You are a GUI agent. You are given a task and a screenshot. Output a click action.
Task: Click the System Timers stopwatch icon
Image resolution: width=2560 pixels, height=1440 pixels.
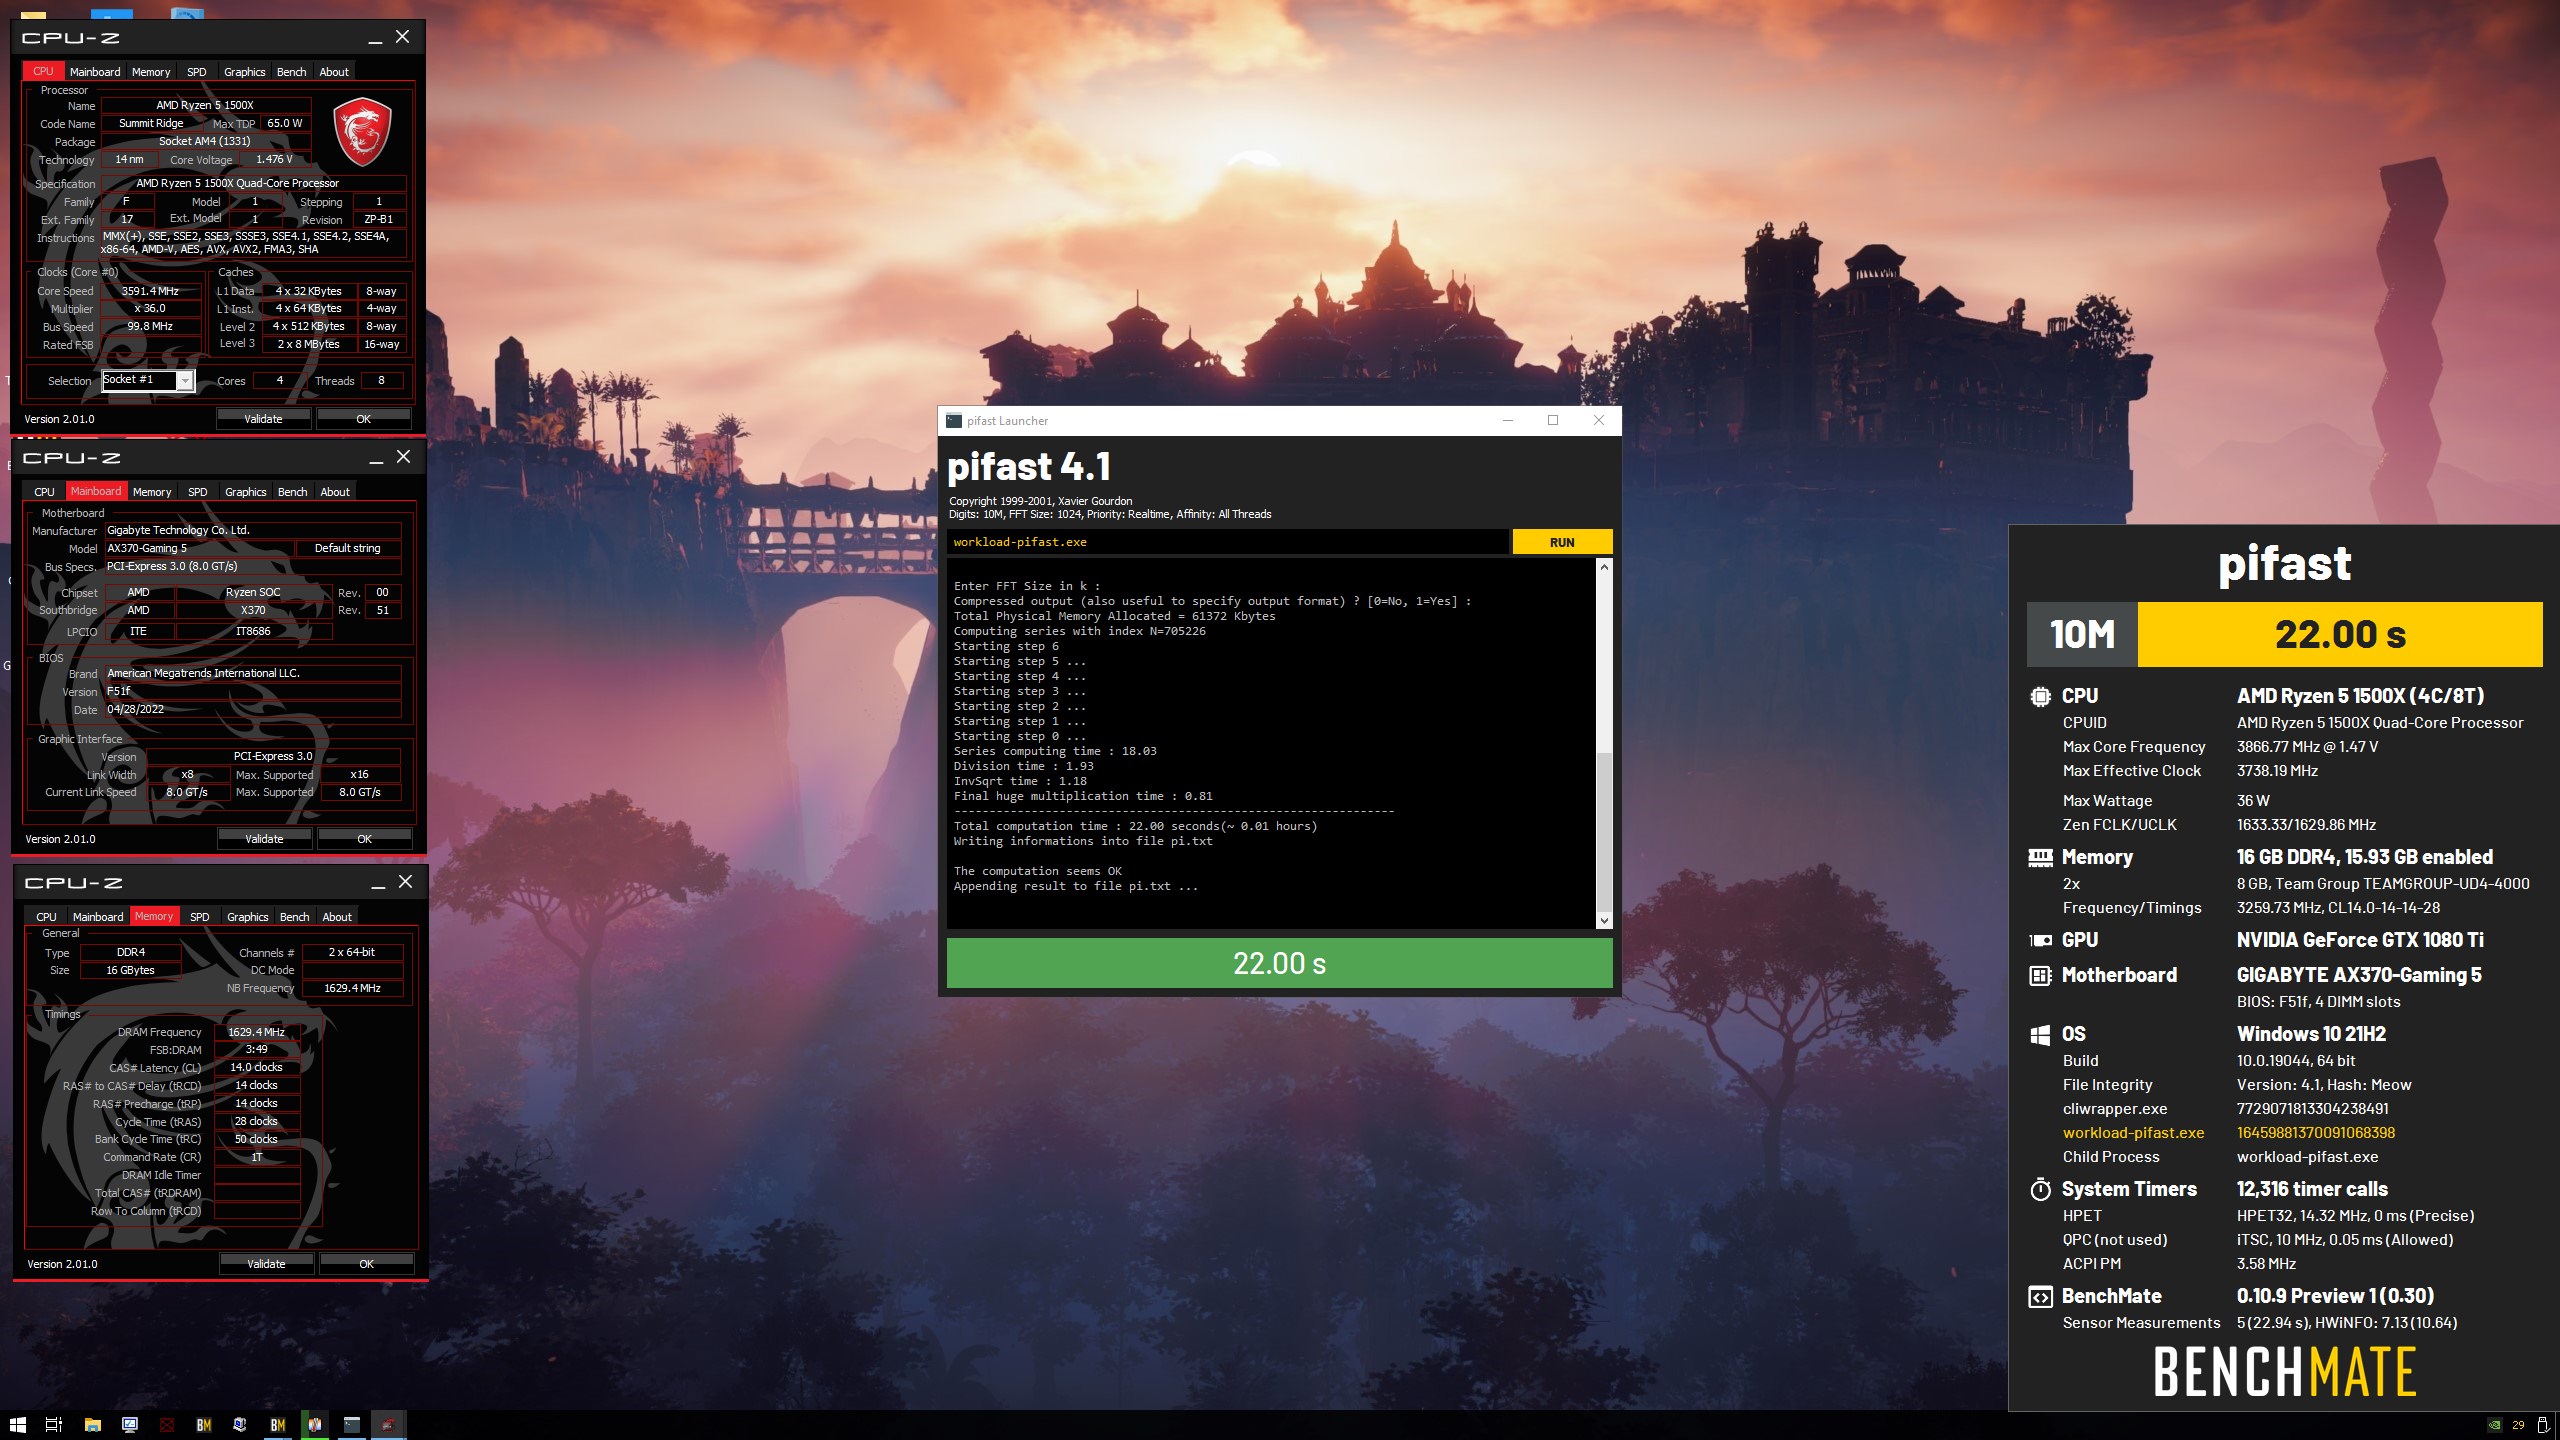[x=2040, y=1189]
